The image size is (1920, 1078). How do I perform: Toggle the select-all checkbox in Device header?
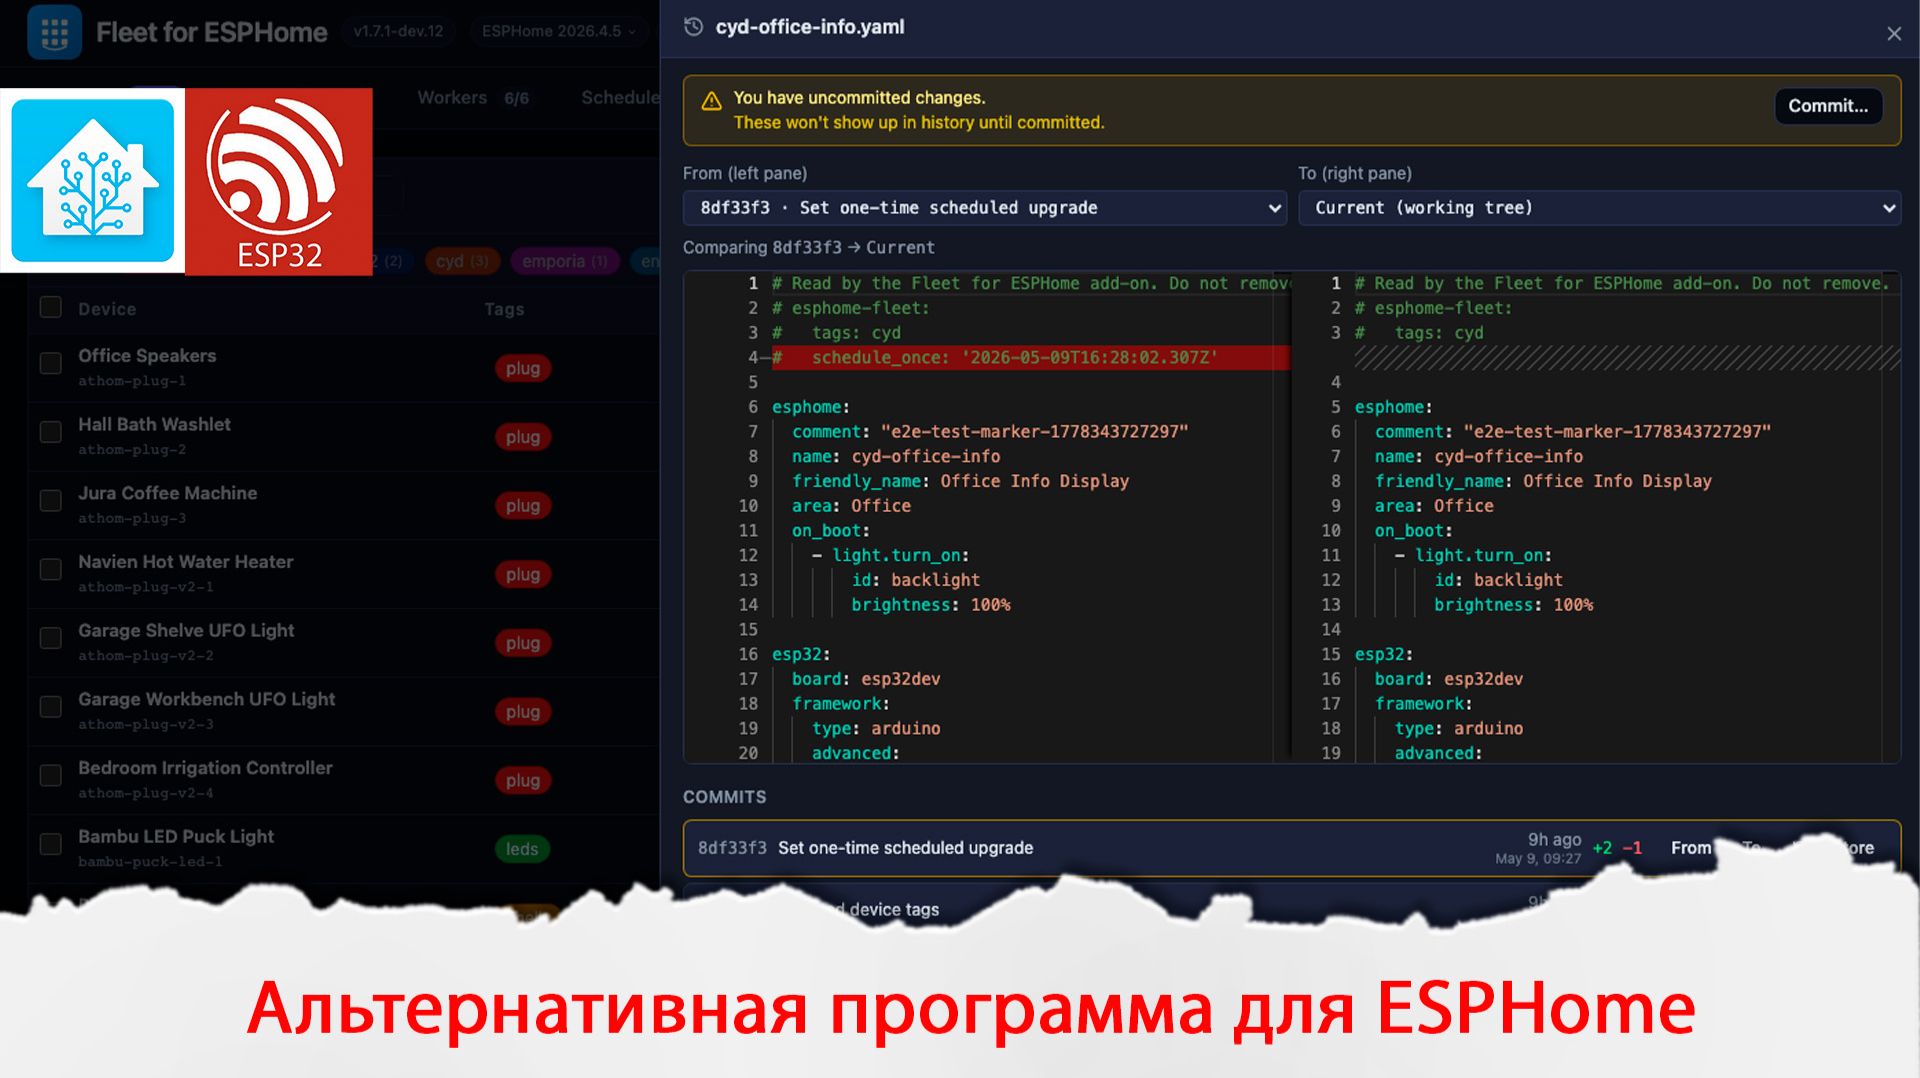(x=50, y=307)
